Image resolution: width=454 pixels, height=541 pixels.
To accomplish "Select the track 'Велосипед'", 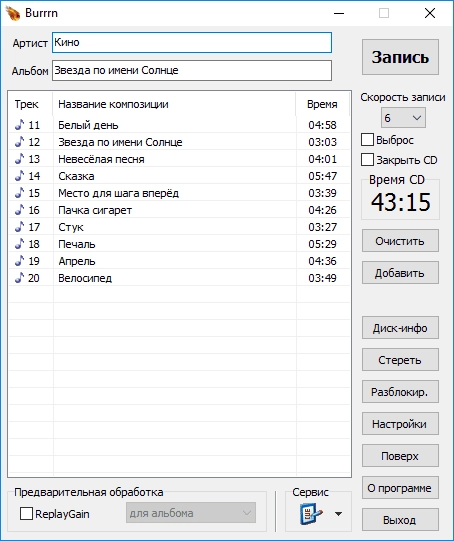I will pyautogui.click(x=85, y=278).
